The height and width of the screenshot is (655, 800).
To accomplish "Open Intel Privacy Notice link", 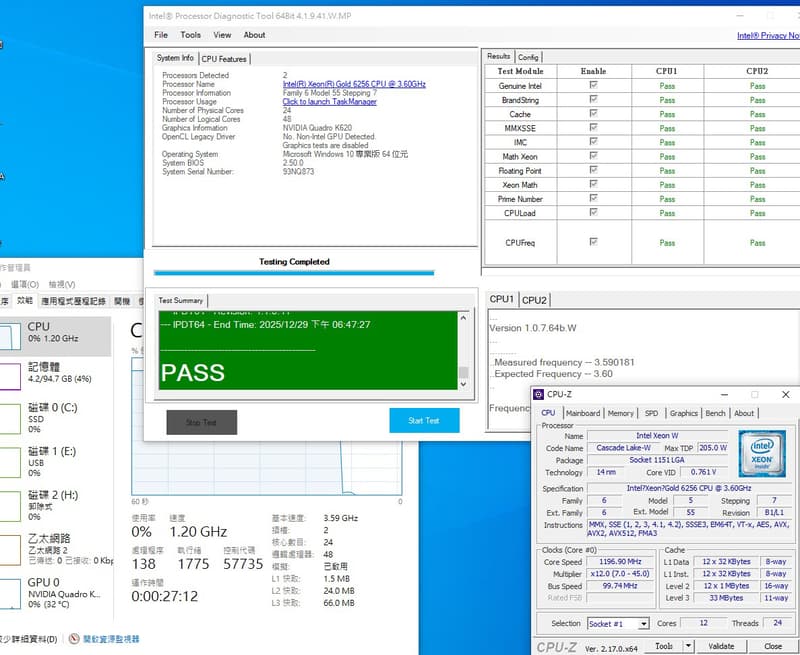I will tap(768, 35).
